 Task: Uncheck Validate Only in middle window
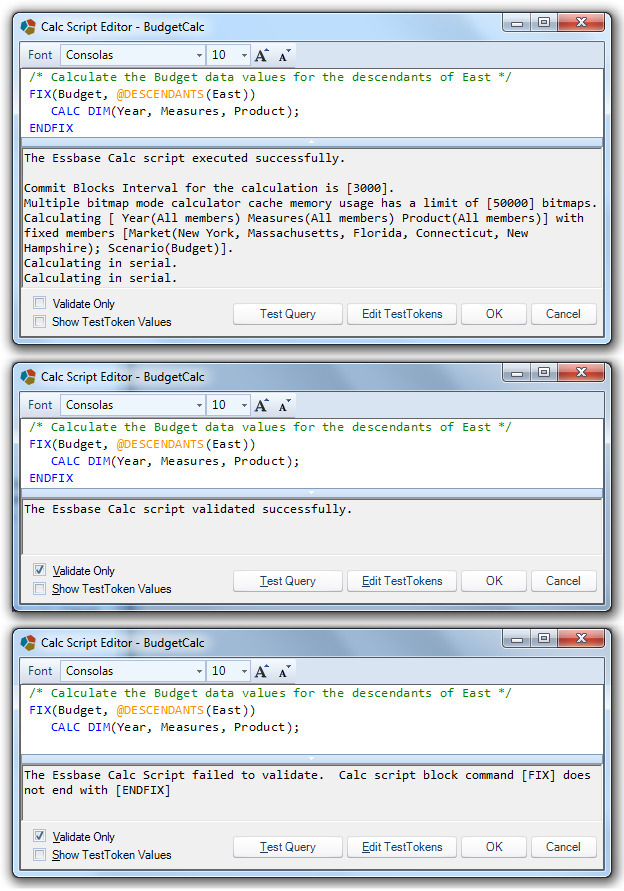point(39,570)
